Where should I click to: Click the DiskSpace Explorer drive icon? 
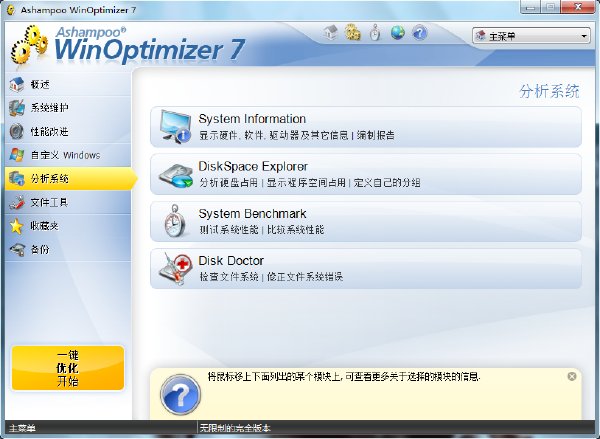(176, 176)
